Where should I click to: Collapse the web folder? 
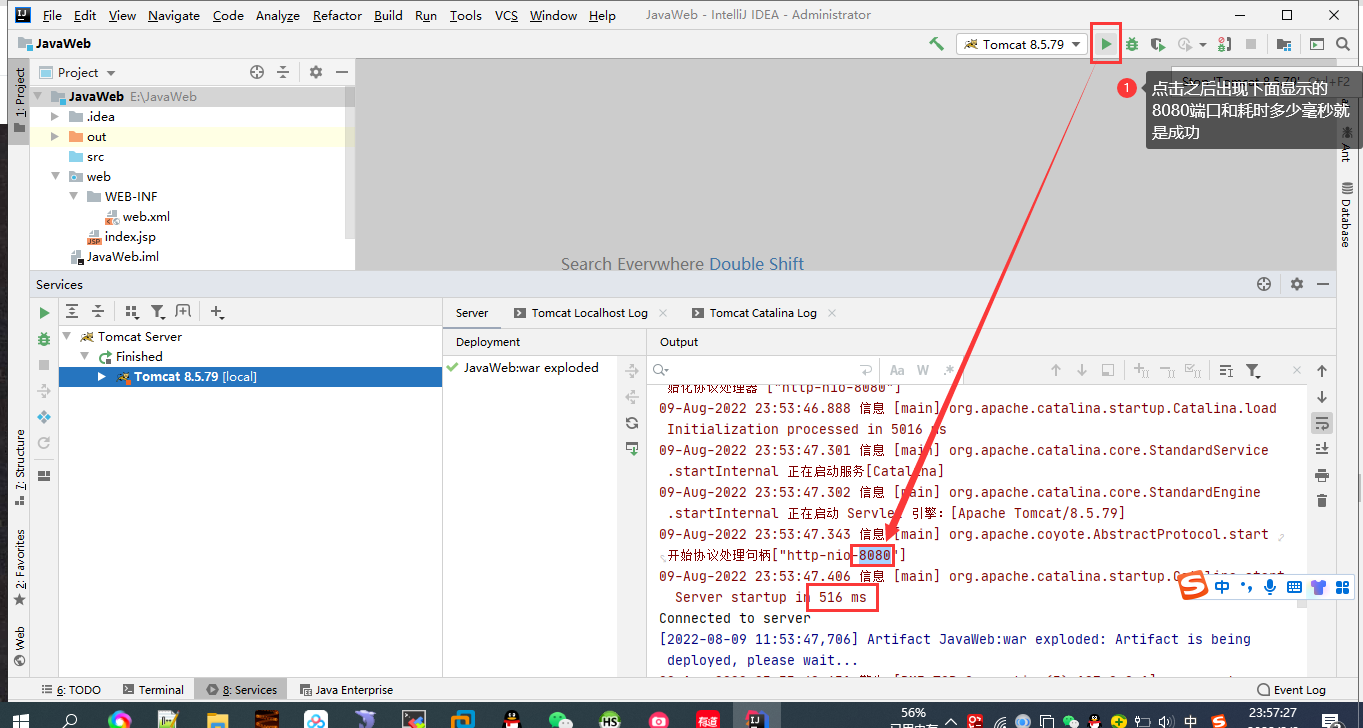56,177
